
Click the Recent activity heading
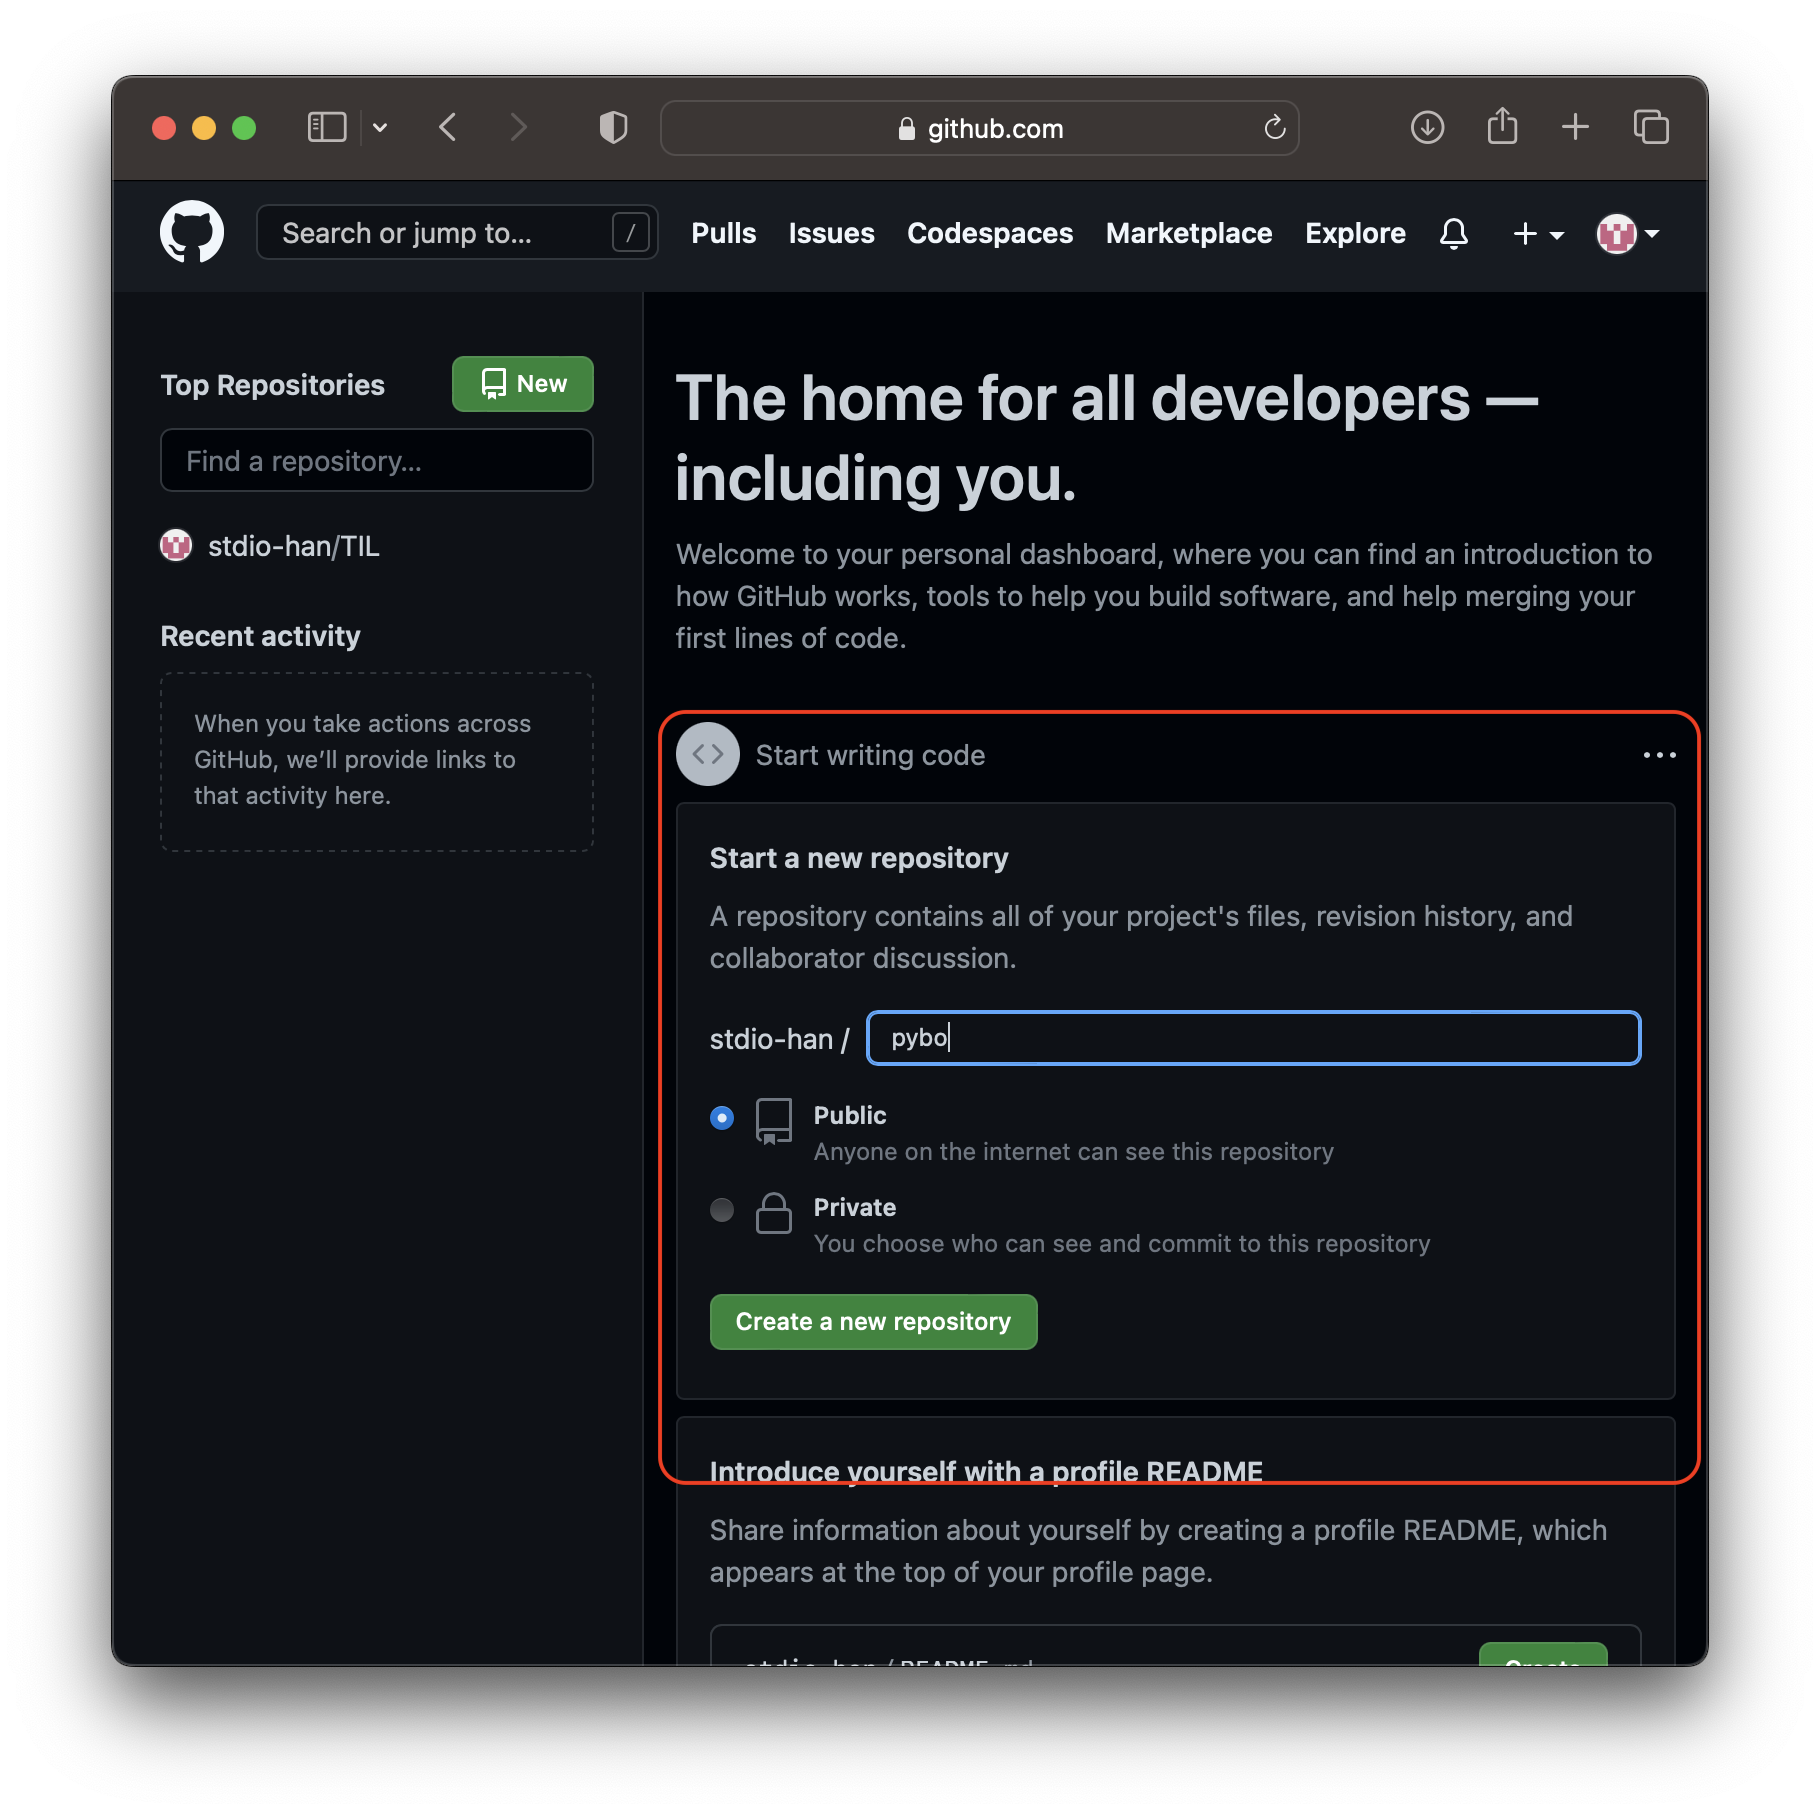tap(261, 636)
